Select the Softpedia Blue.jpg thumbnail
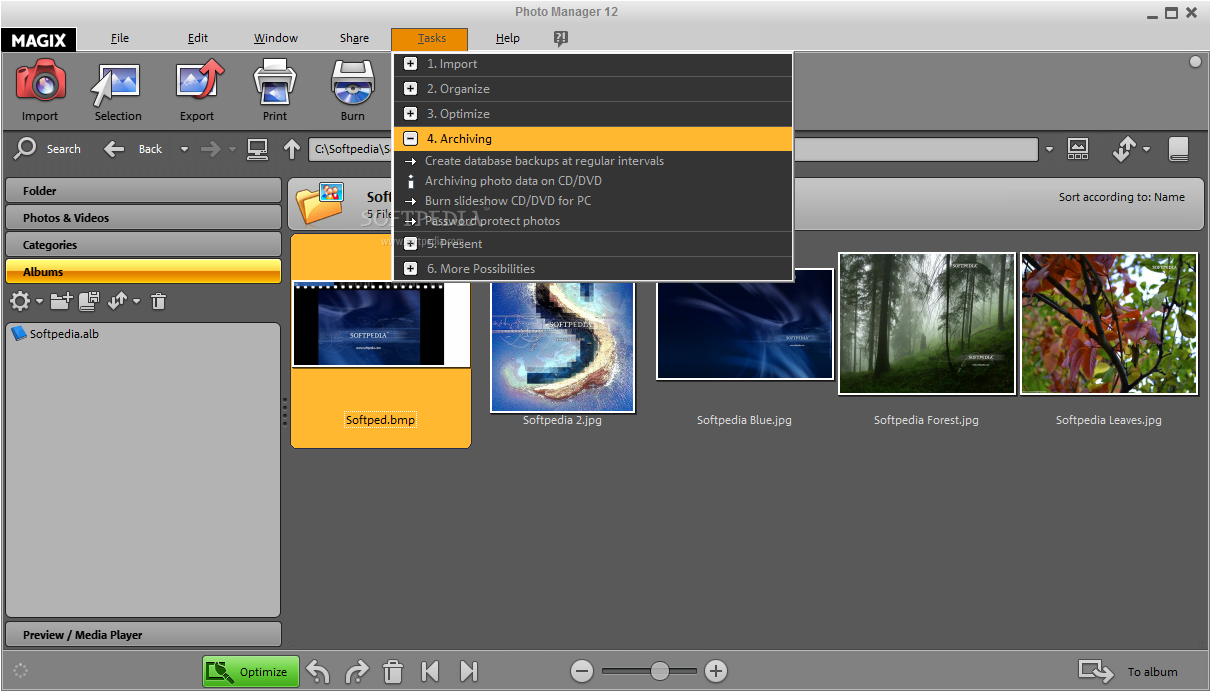 [744, 325]
